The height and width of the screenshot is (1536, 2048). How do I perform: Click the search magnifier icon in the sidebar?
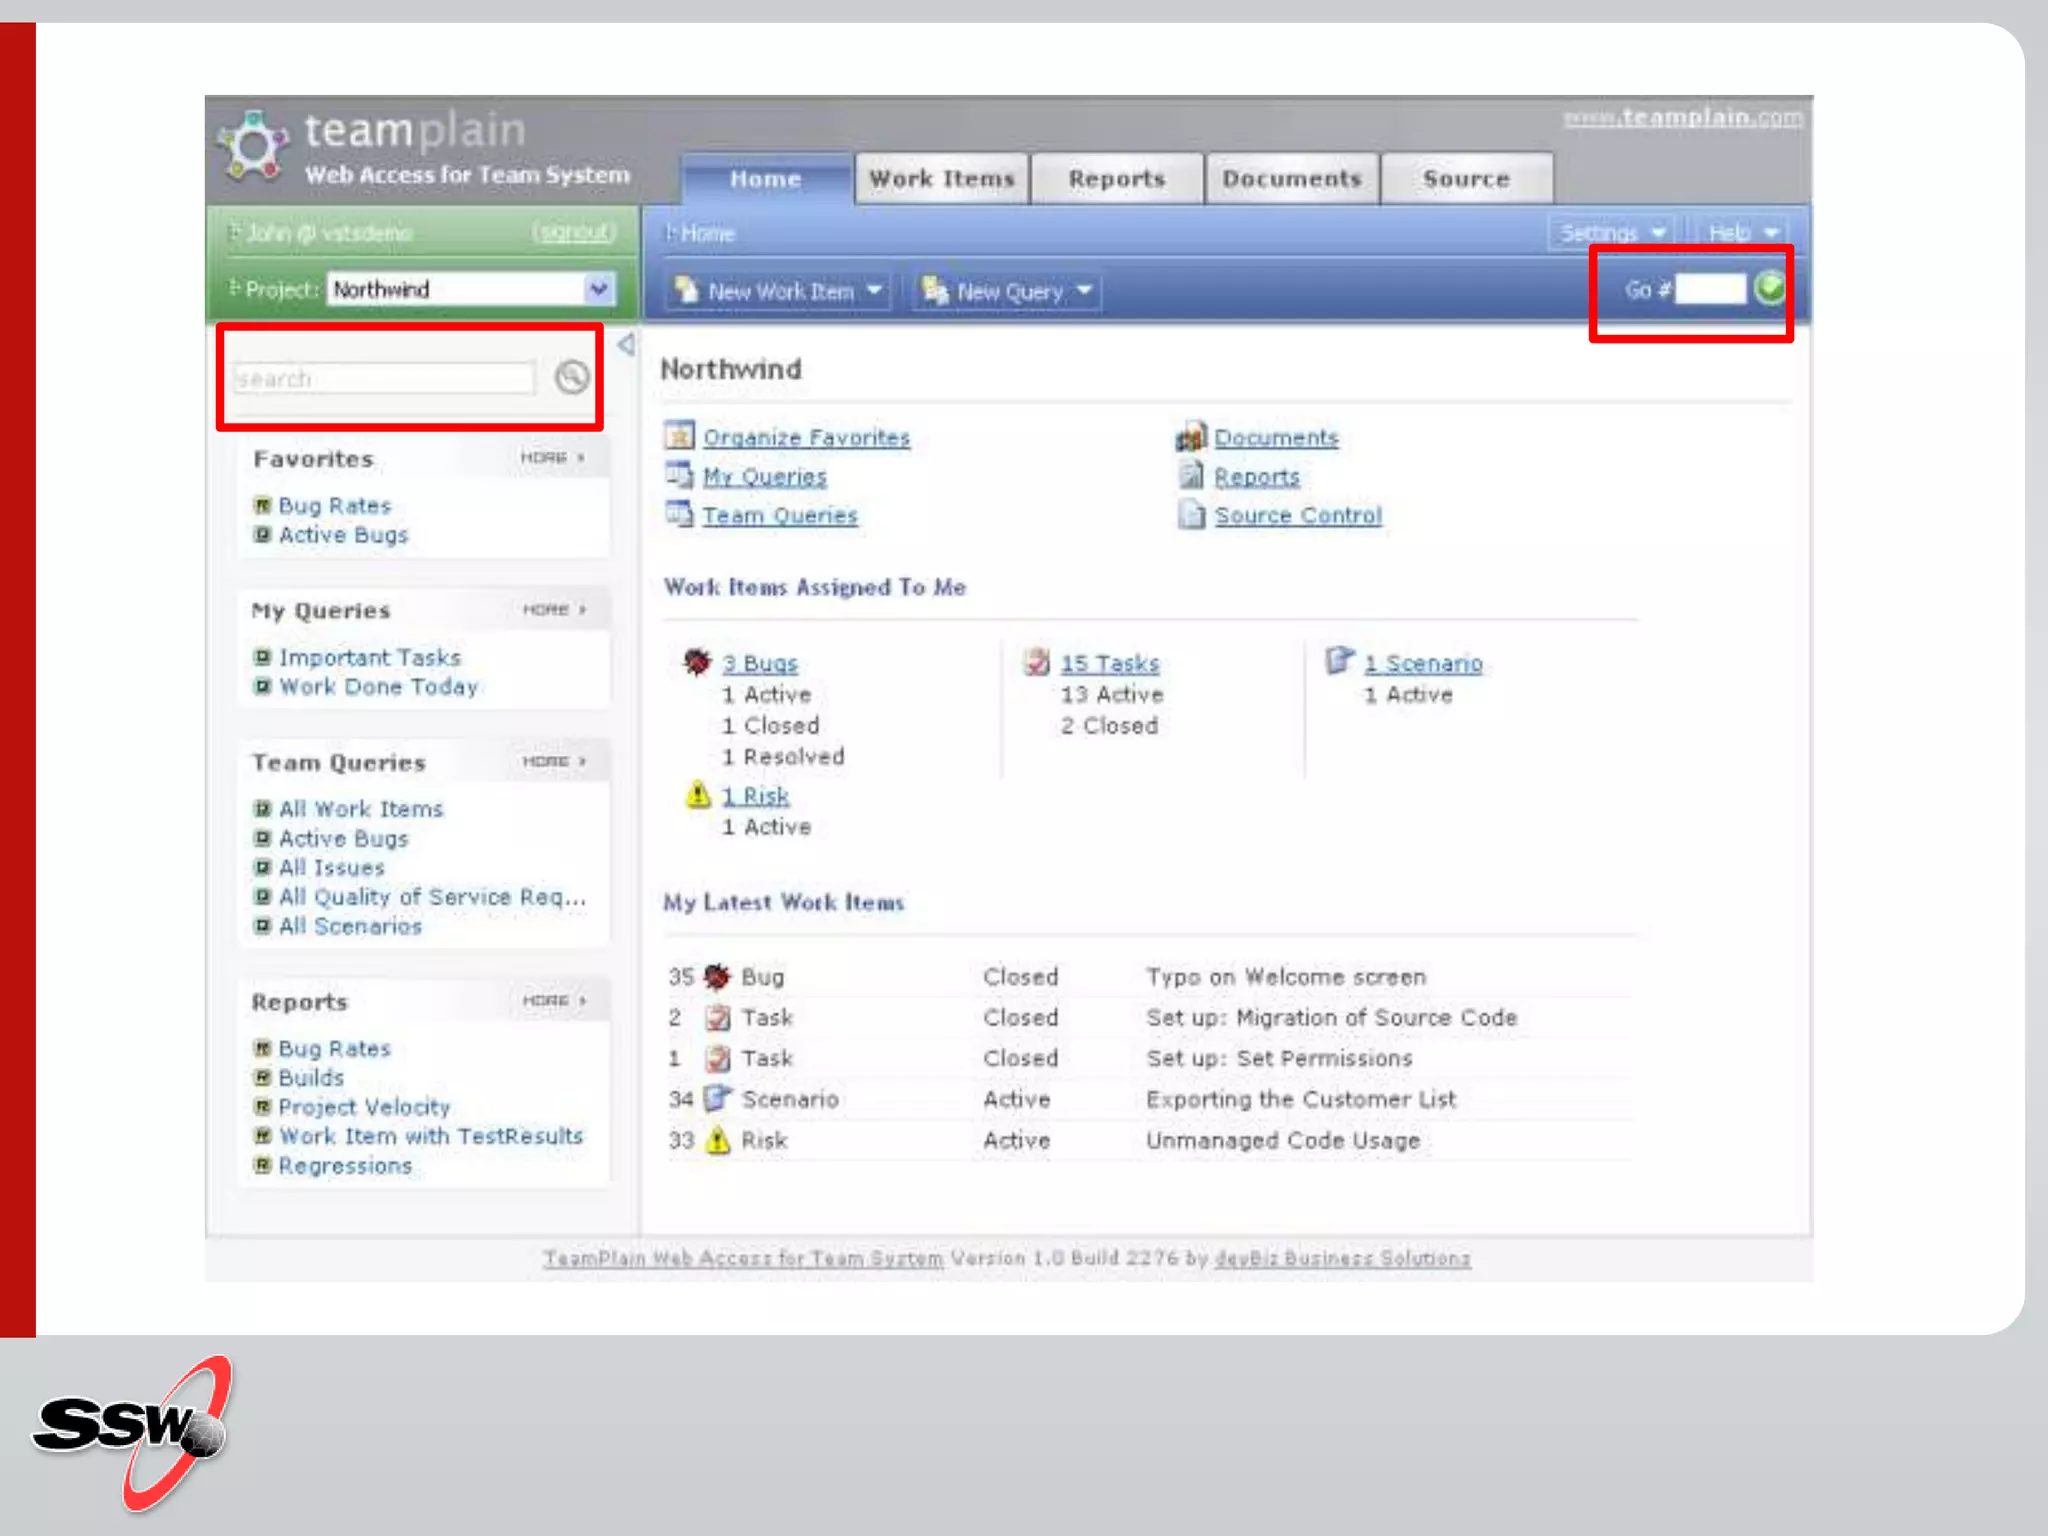pos(572,377)
